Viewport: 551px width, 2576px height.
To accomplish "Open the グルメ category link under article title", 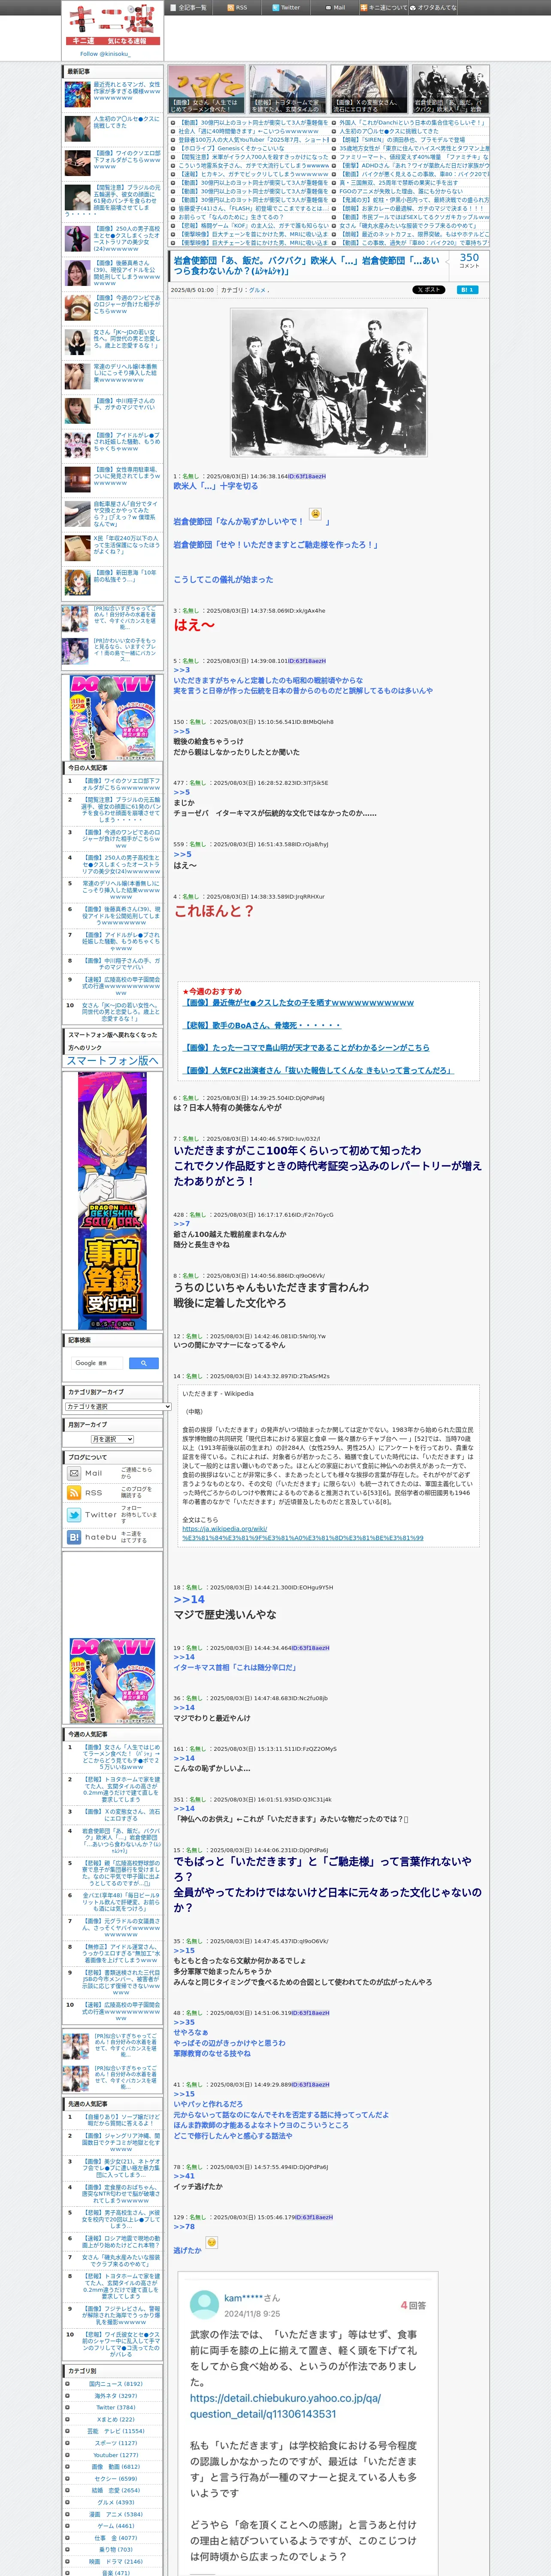I will click(x=258, y=290).
